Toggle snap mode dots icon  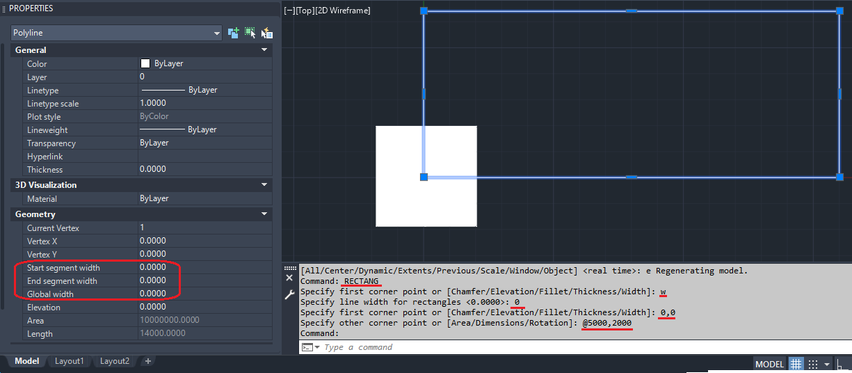(x=813, y=364)
